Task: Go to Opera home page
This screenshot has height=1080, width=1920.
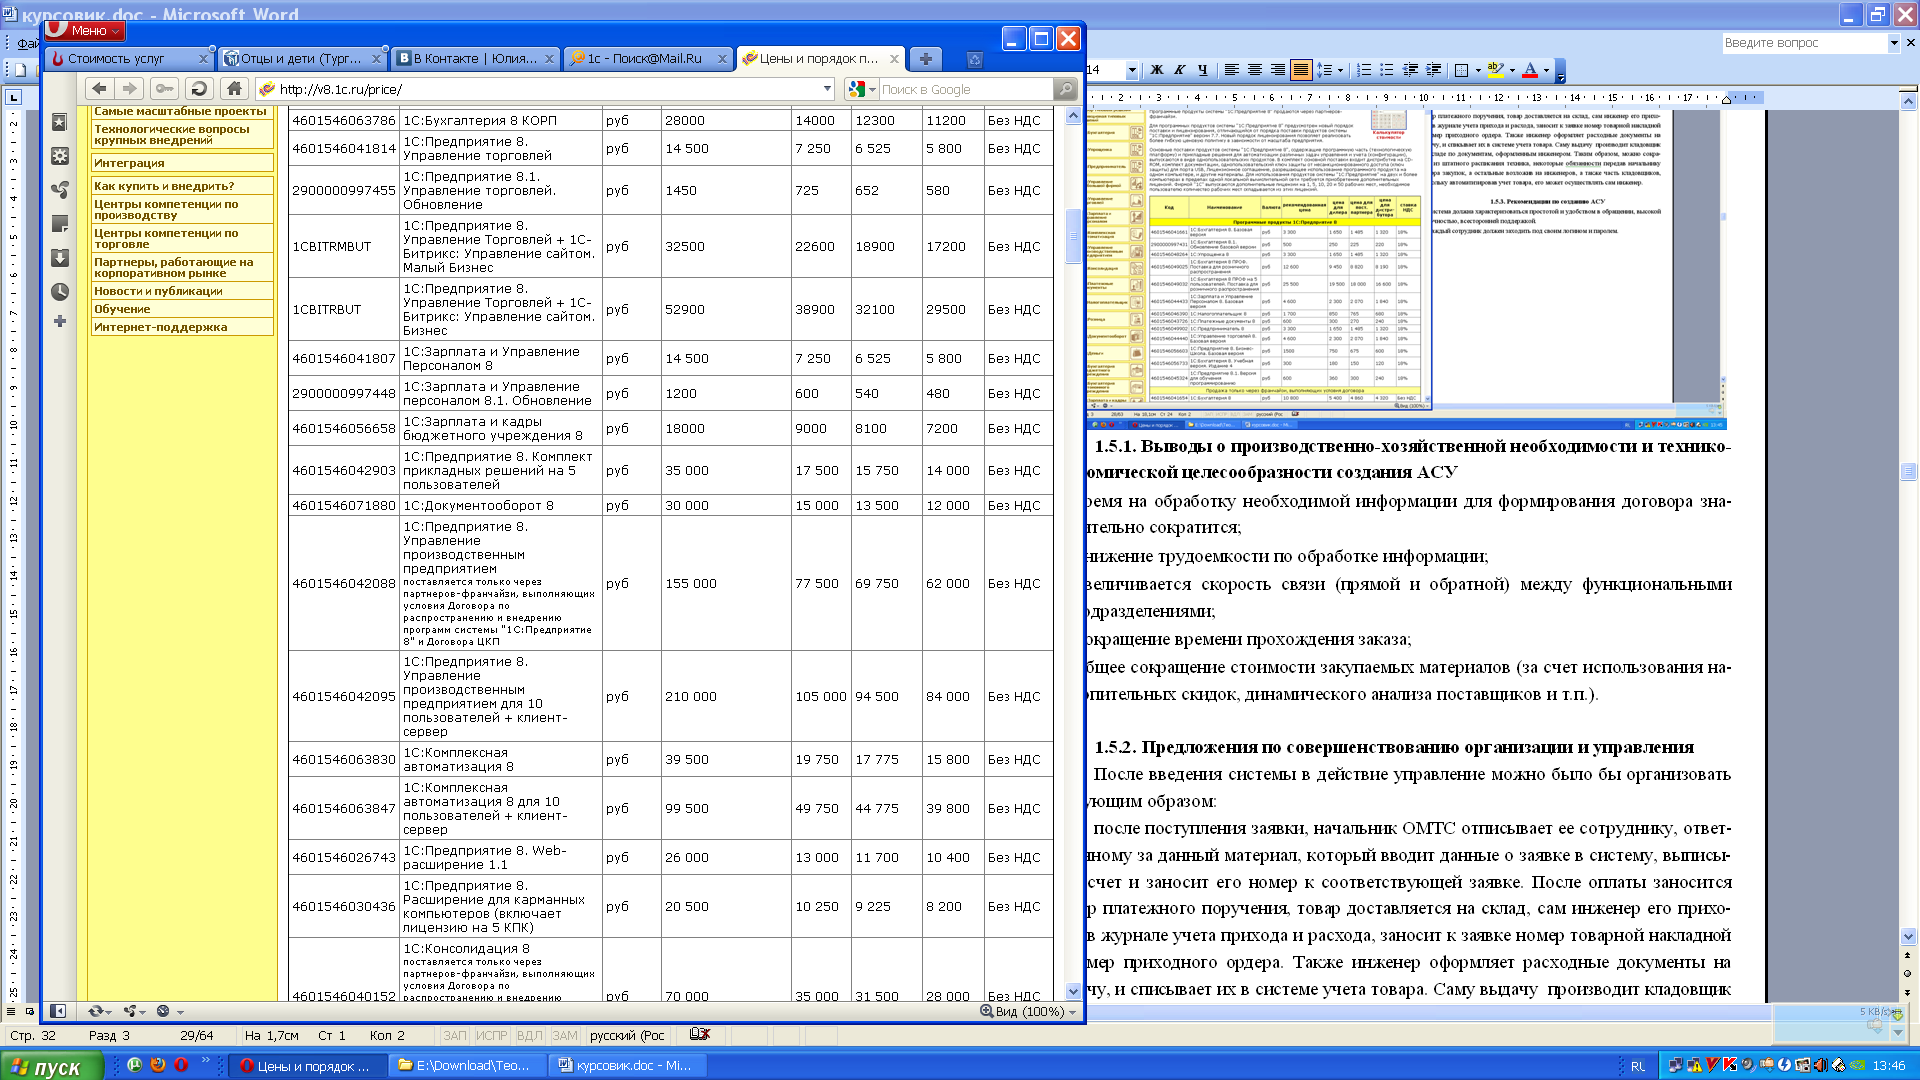Action: coord(234,89)
